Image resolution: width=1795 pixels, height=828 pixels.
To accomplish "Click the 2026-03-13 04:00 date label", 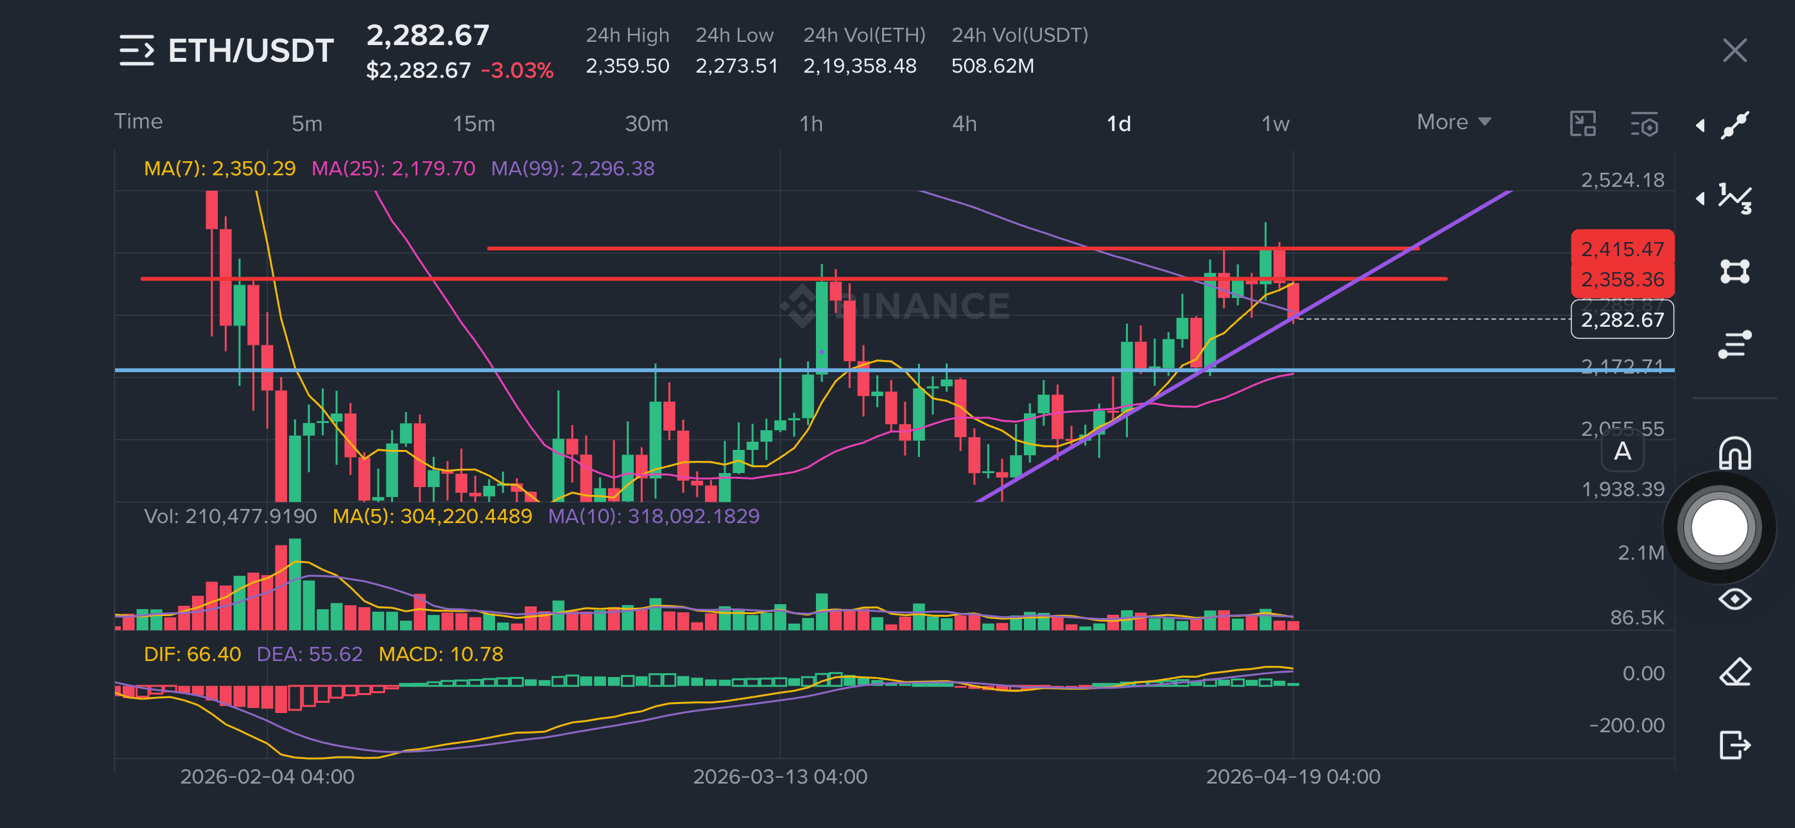I will tap(780, 777).
